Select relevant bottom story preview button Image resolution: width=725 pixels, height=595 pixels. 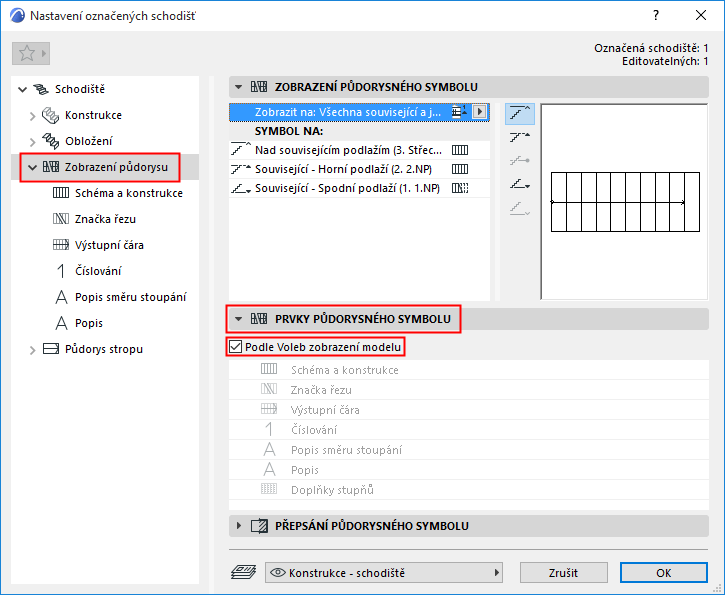tap(520, 184)
